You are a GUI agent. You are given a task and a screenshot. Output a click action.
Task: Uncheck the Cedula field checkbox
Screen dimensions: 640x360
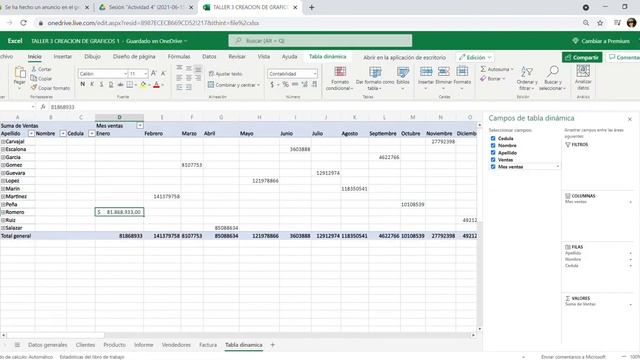point(493,138)
